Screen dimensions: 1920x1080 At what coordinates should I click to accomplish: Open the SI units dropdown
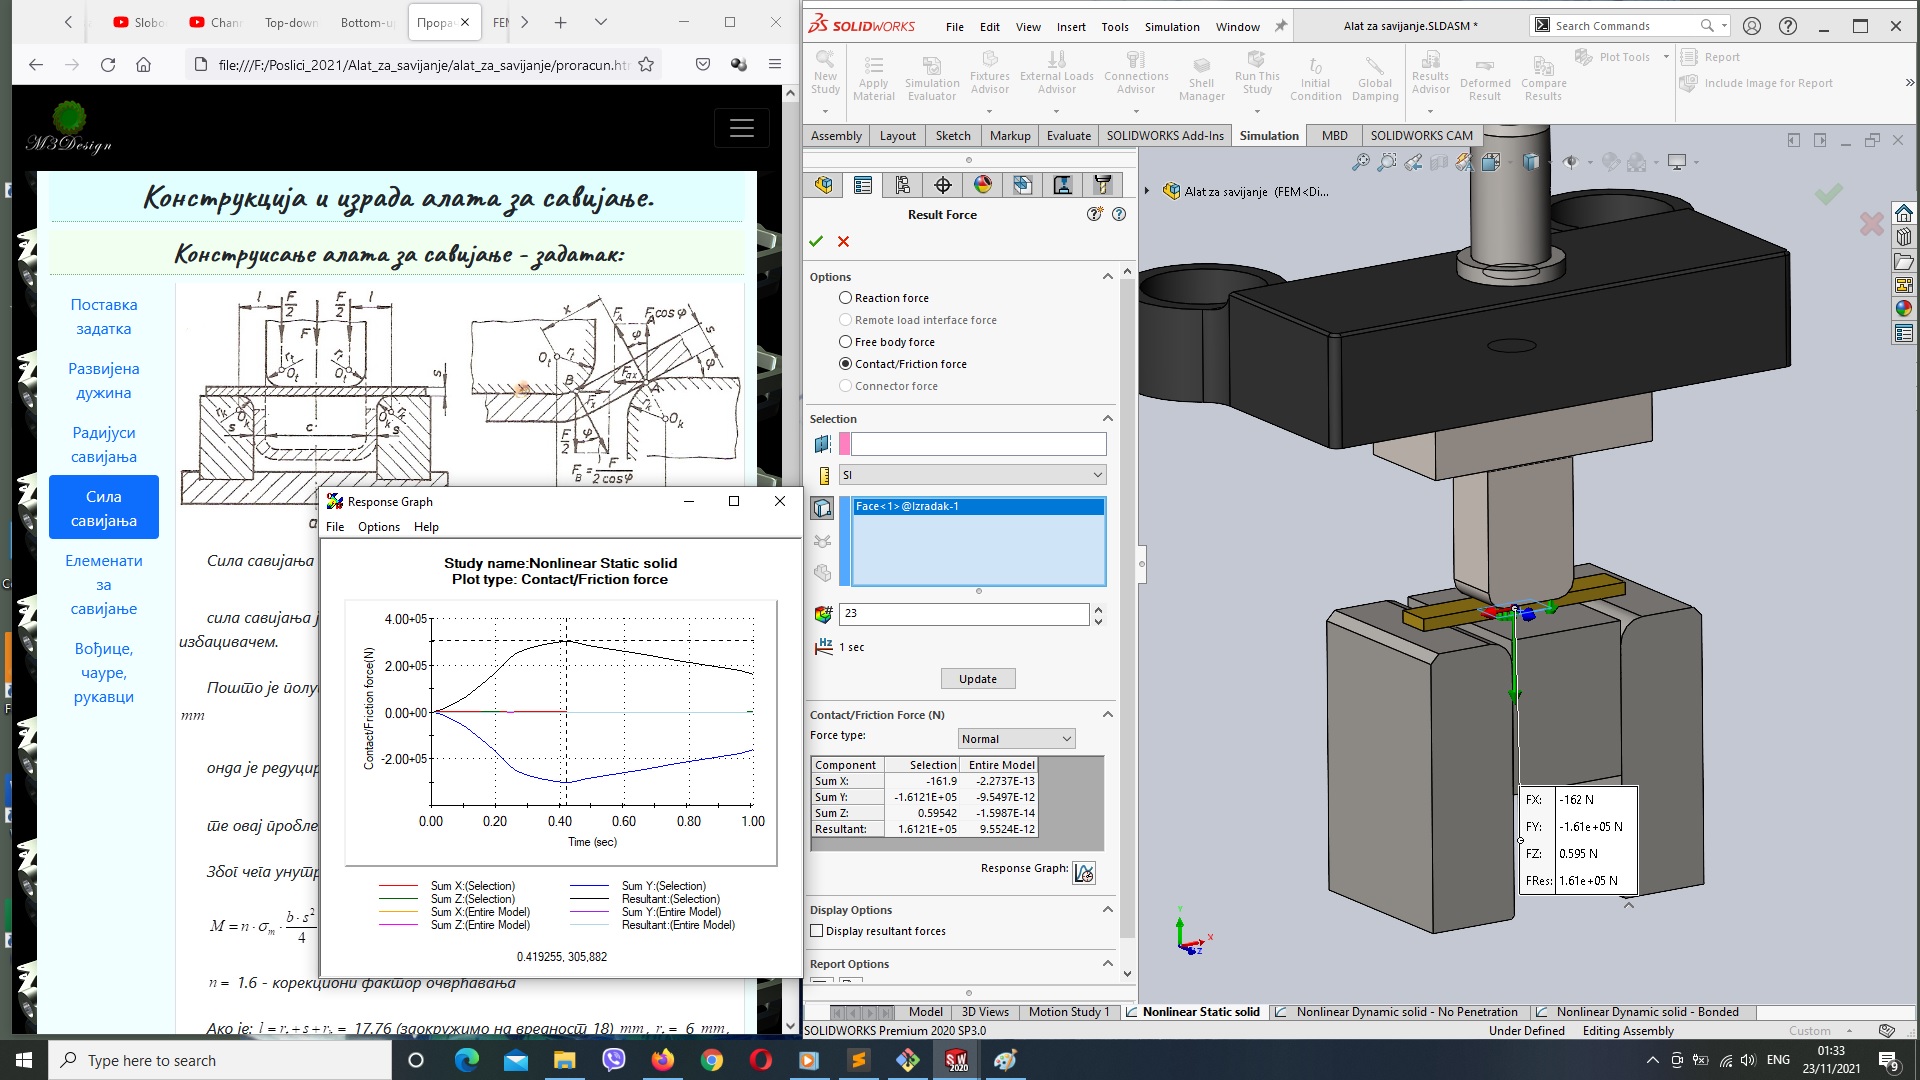point(973,475)
